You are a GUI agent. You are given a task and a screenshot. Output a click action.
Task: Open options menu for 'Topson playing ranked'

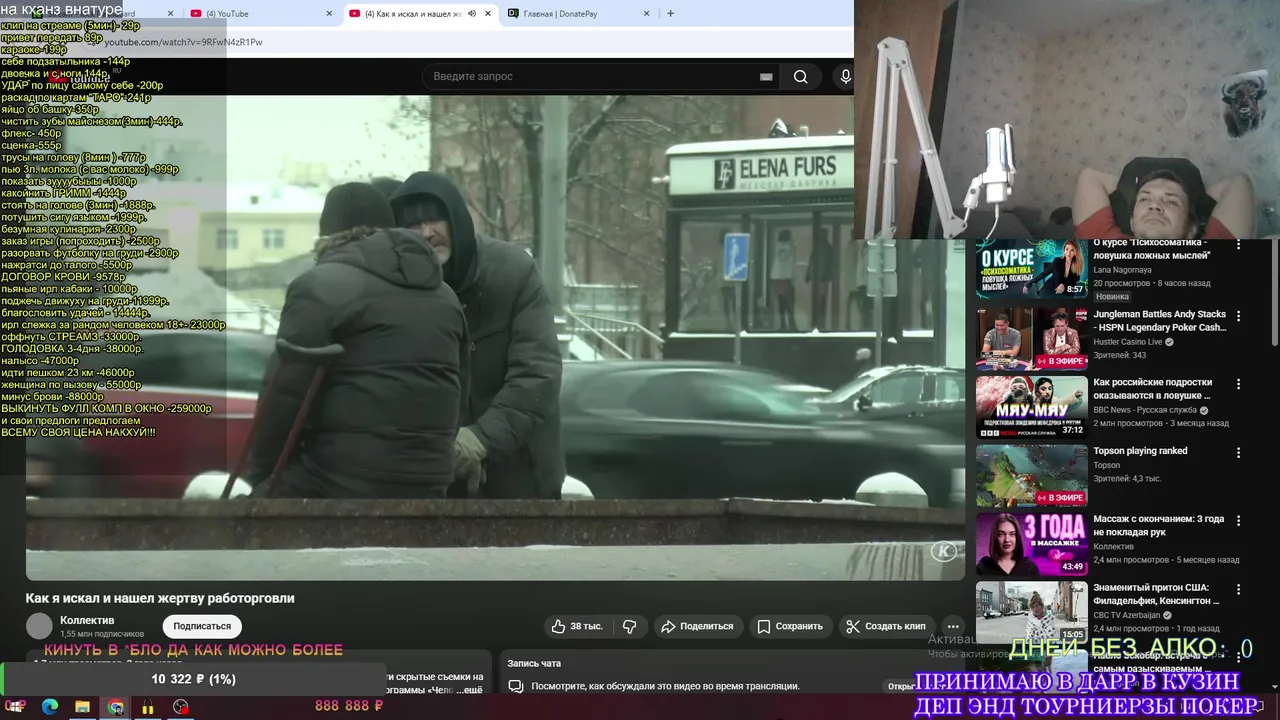[1238, 453]
